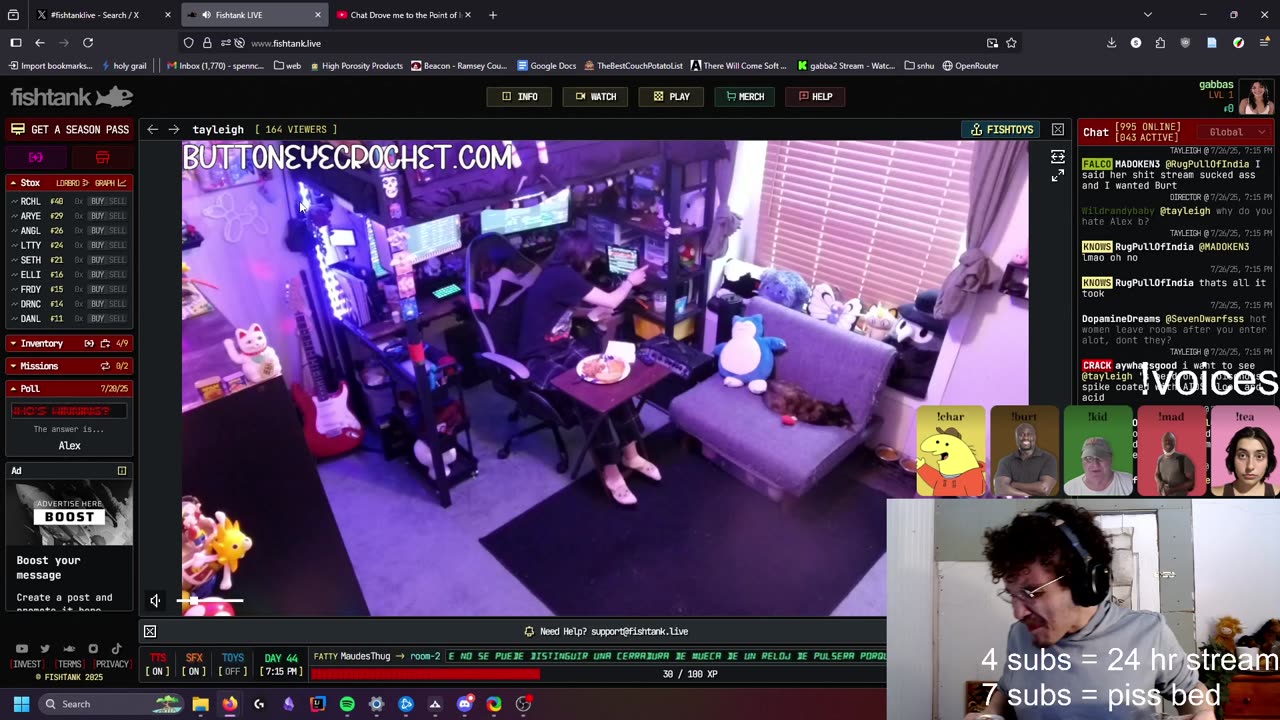This screenshot has height=720, width=1280.
Task: Go to next camera with right arrow
Action: point(173,129)
